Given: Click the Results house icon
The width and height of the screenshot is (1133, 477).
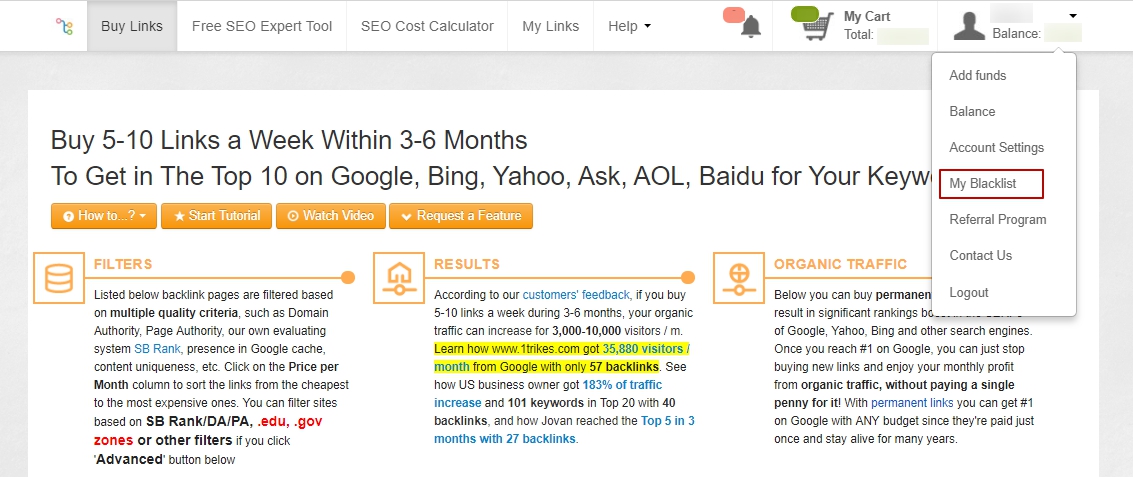Looking at the screenshot, I should (399, 278).
